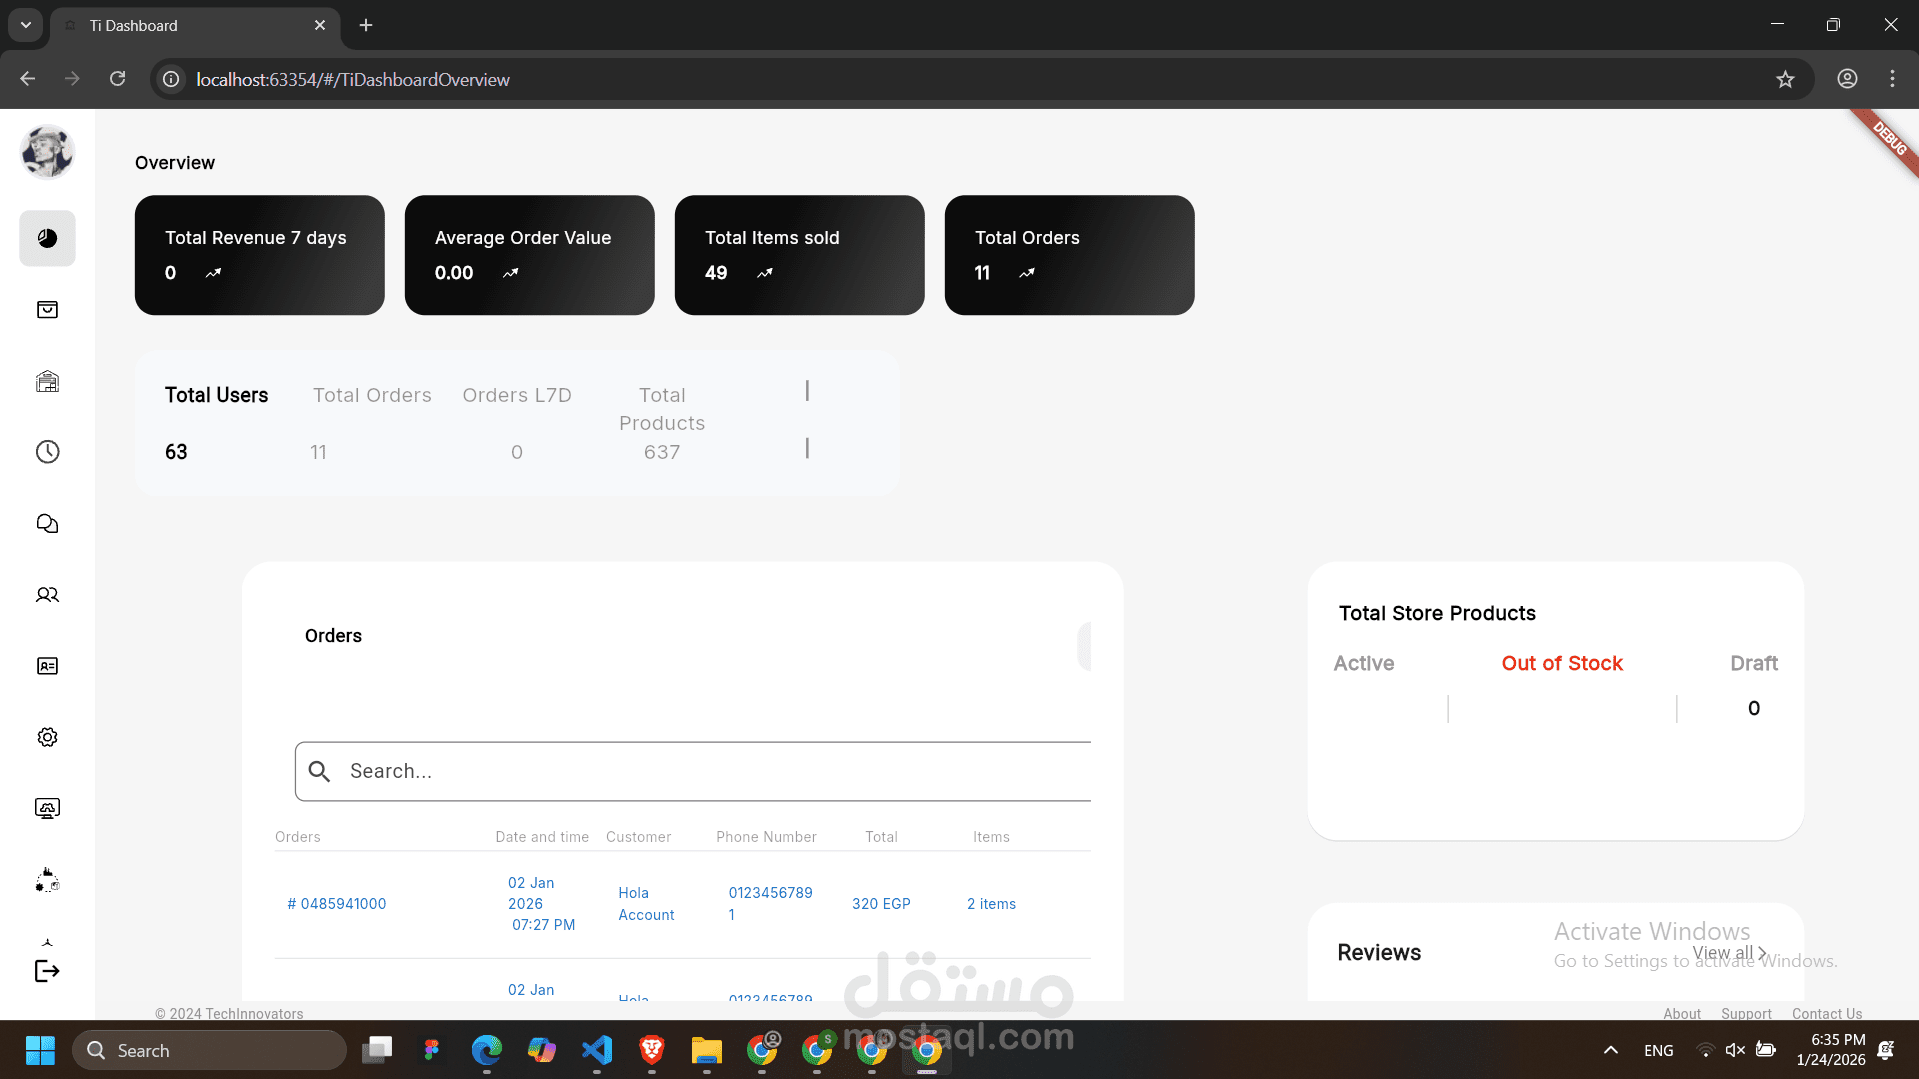Click the Hola Account customer link

[x=646, y=904]
